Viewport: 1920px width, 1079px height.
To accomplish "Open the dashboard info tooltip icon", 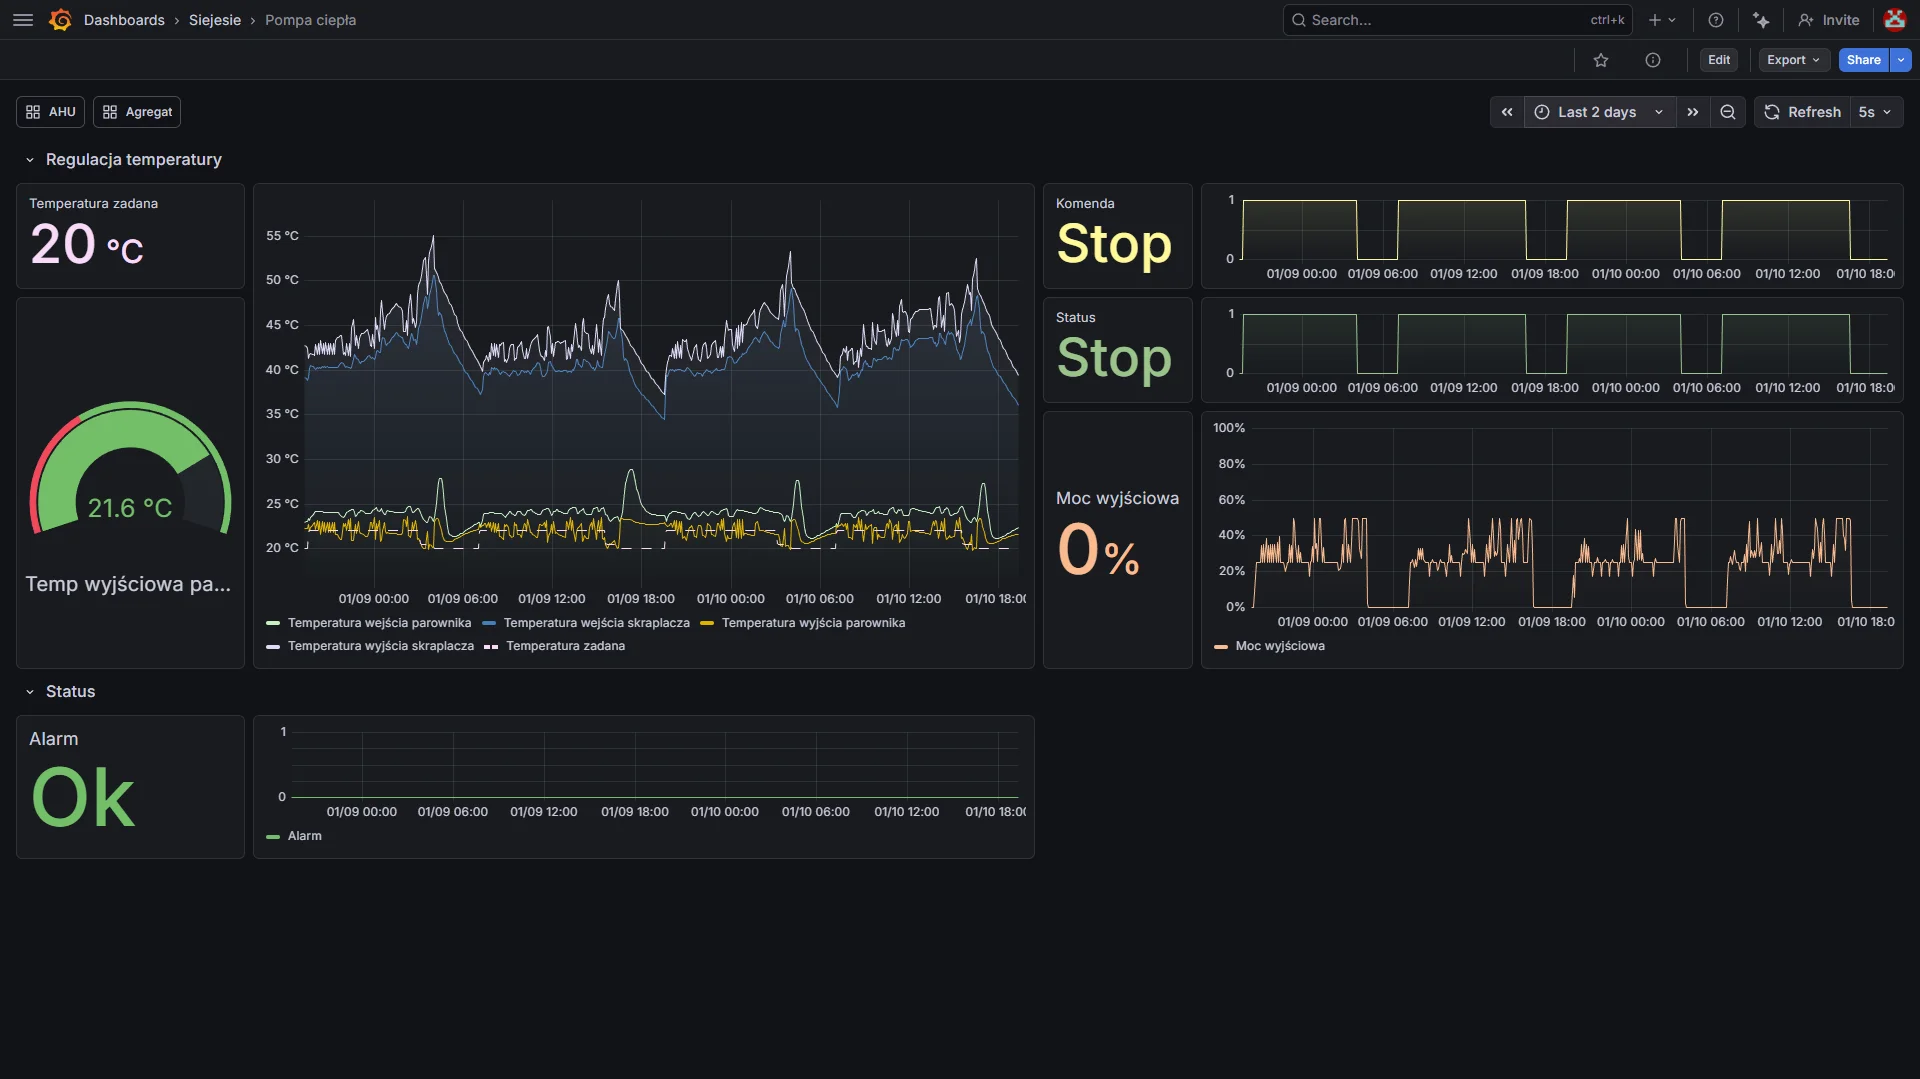I will 1653,60.
